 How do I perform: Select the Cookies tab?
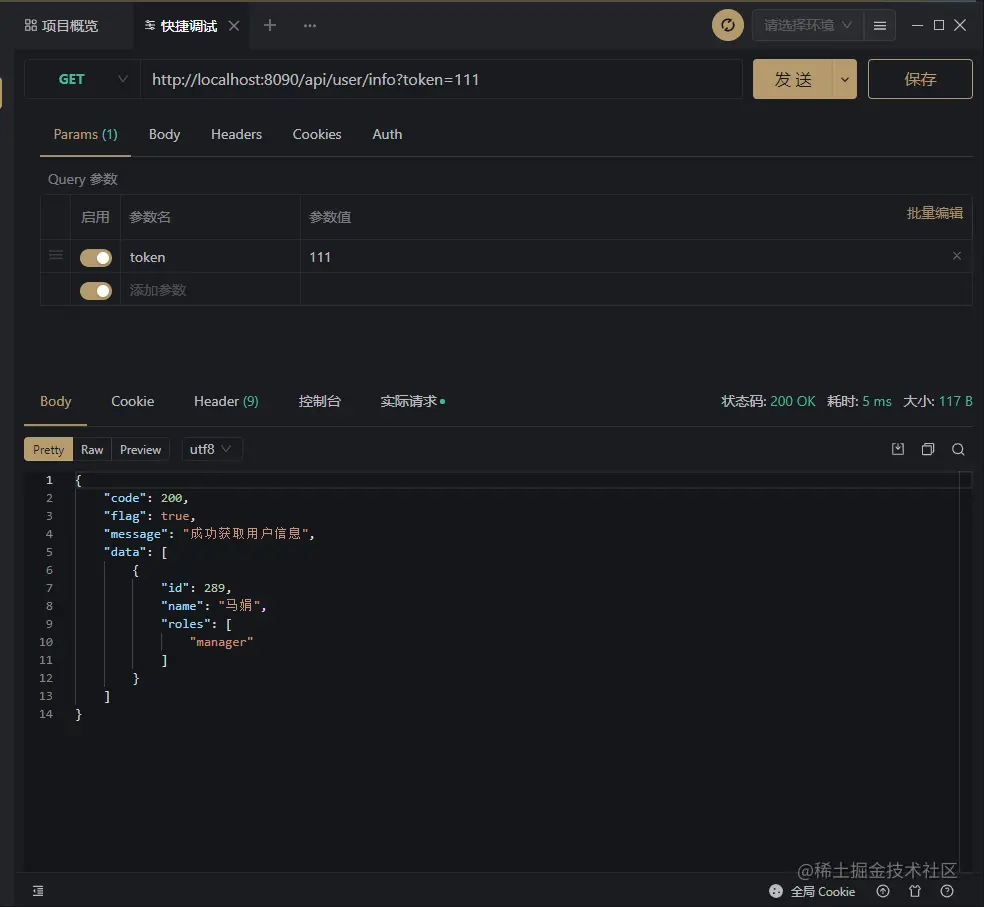(317, 134)
